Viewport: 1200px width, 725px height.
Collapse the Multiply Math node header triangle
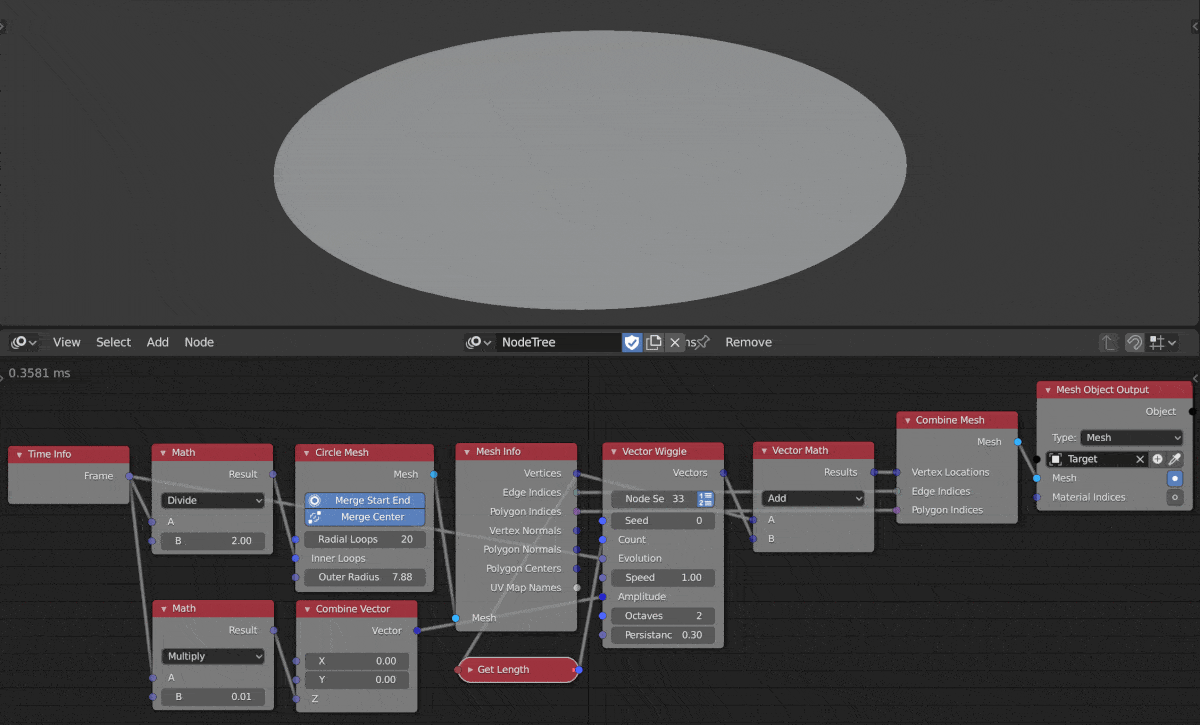(x=163, y=608)
